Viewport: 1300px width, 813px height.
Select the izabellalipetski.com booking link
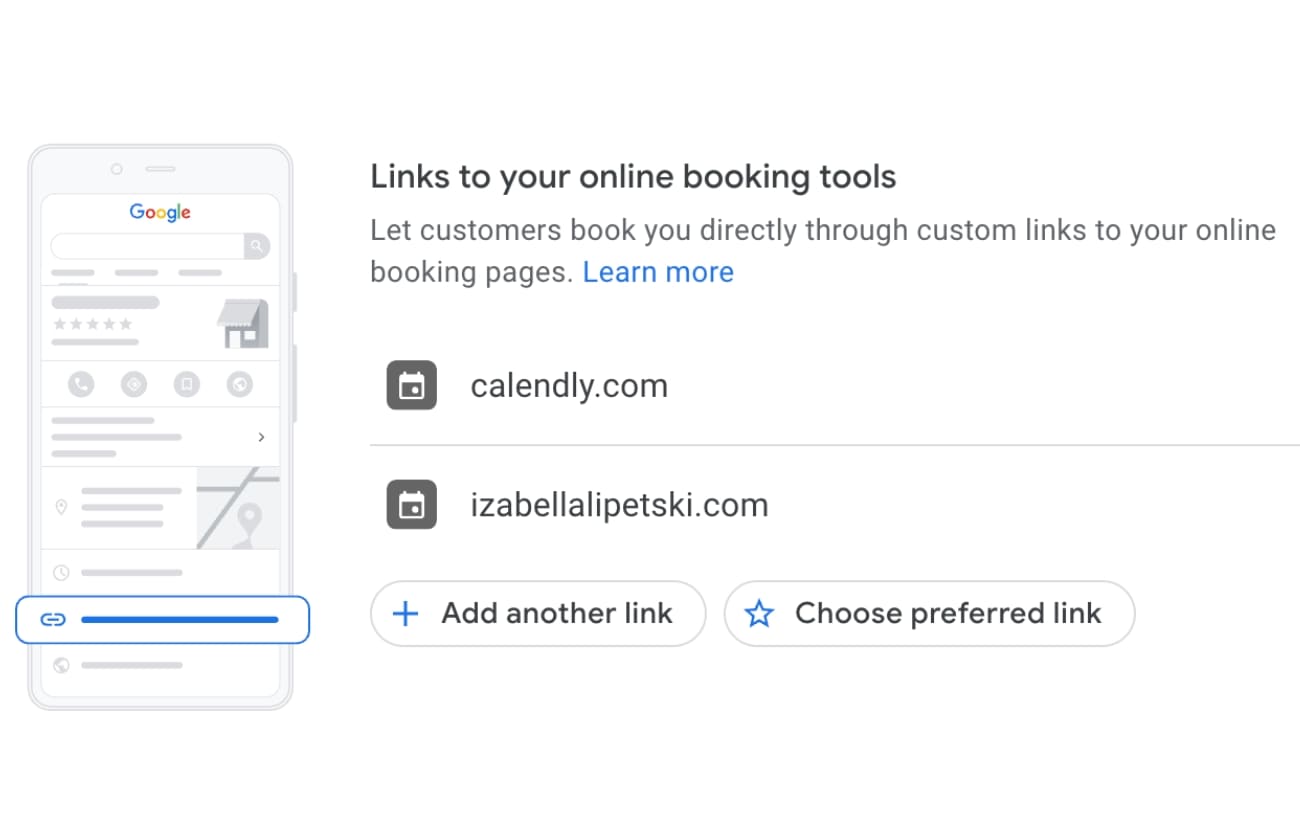(x=619, y=505)
